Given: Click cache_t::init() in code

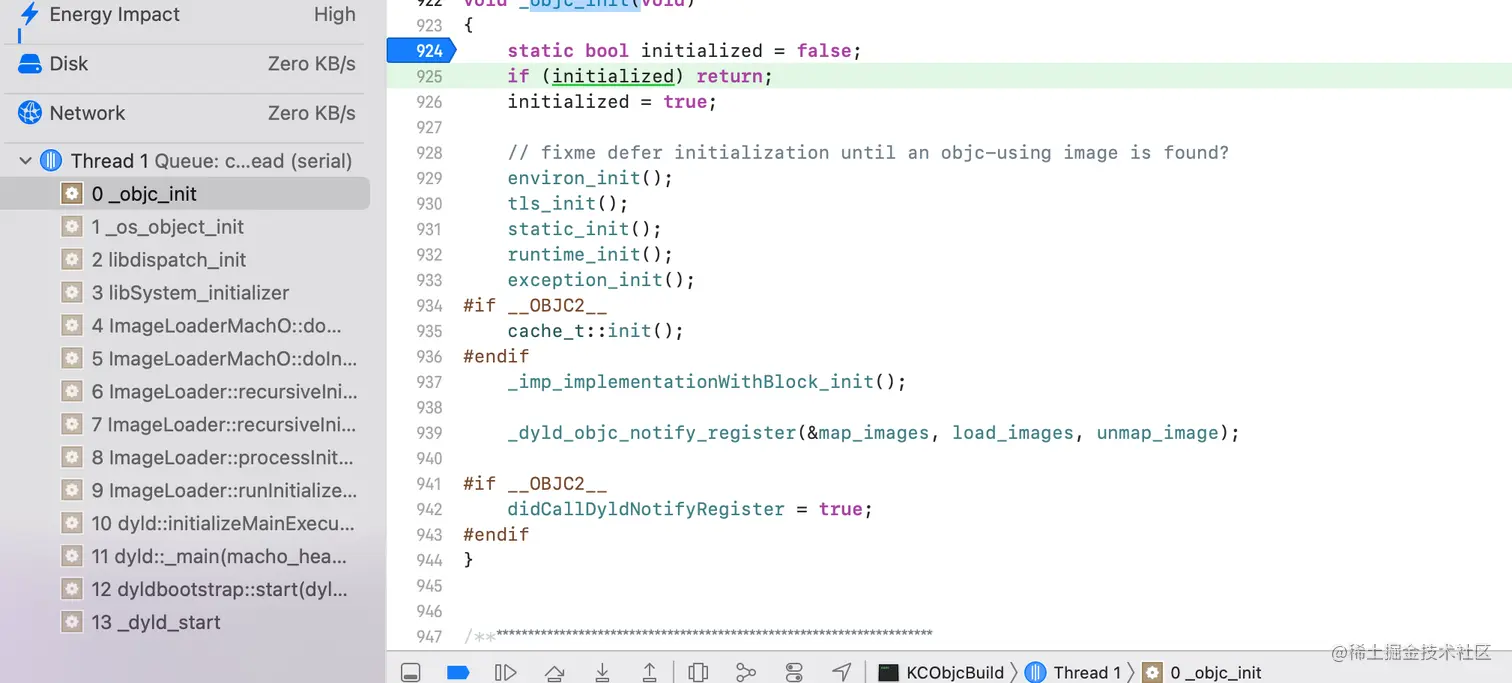Looking at the screenshot, I should pos(596,331).
